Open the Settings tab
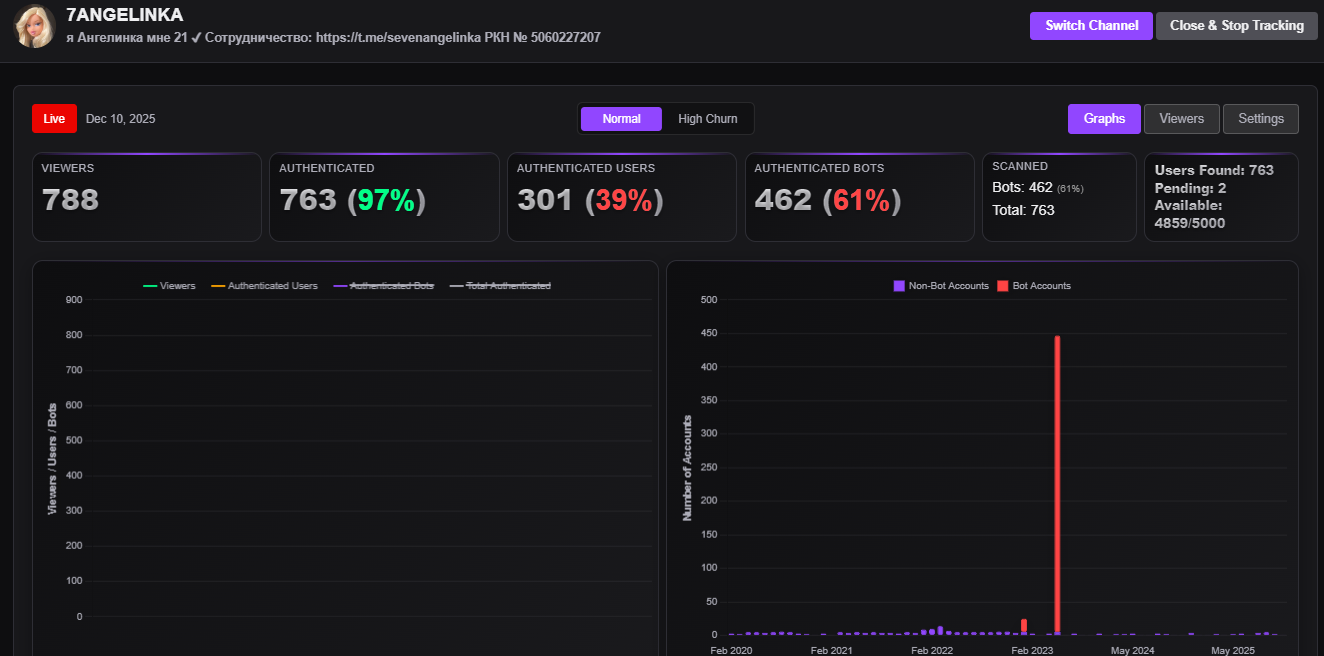This screenshot has width=1324, height=656. pyautogui.click(x=1261, y=119)
